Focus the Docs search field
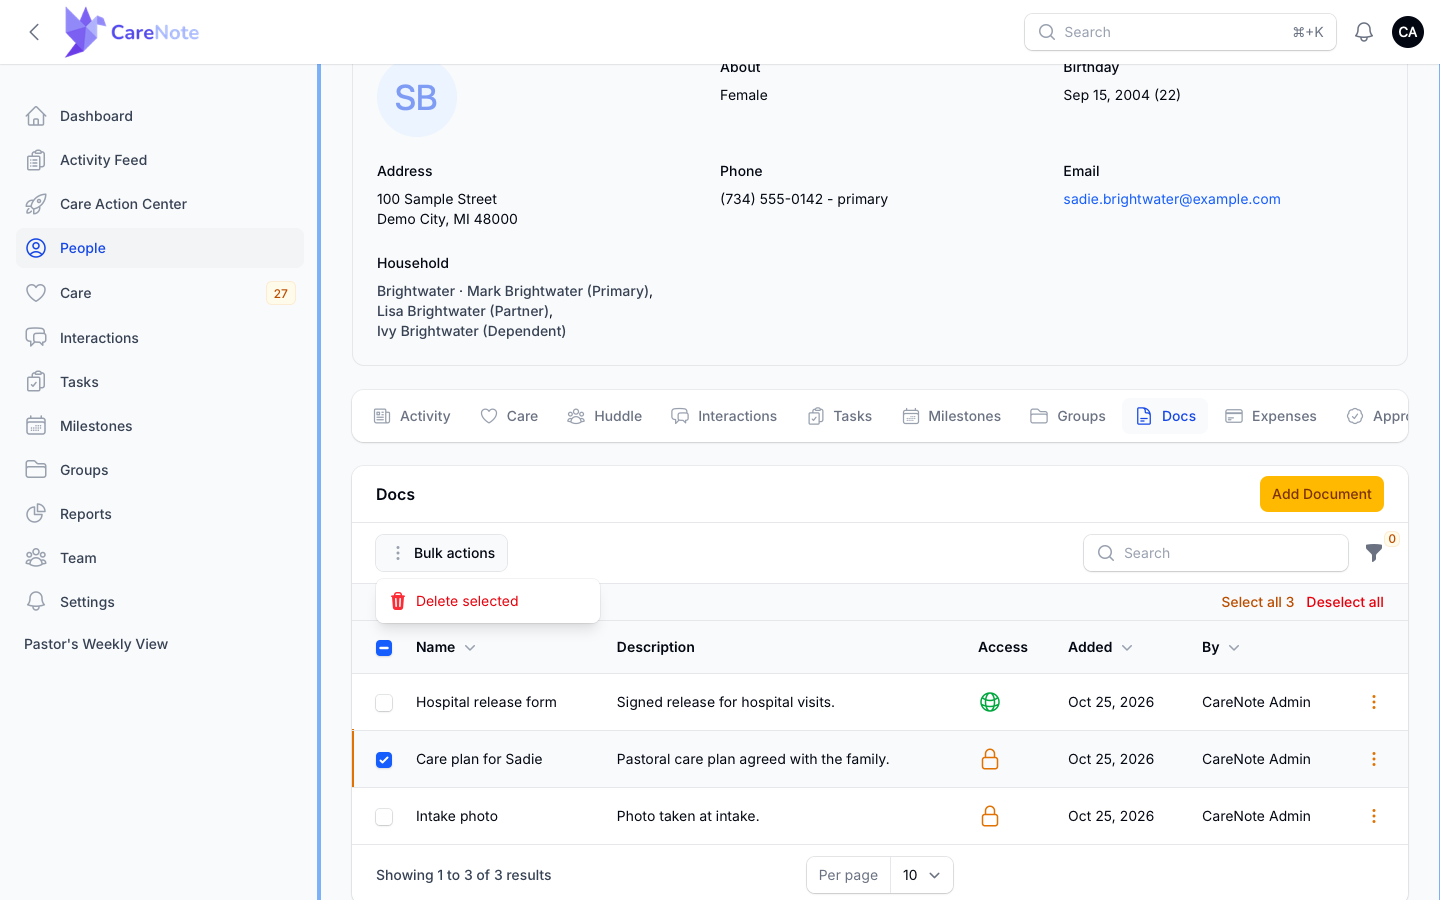This screenshot has height=900, width=1440. 1216,553
